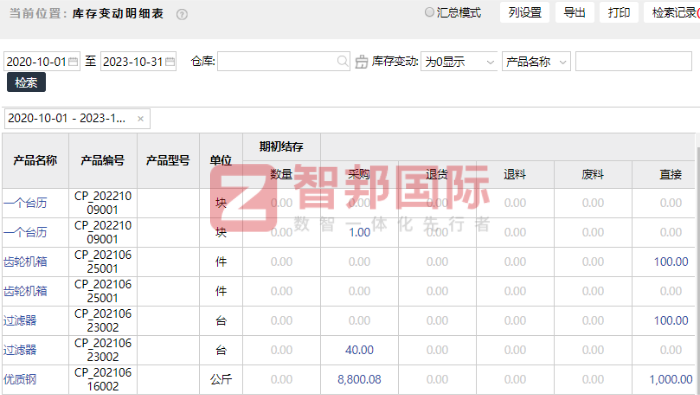Click the 公斤 unit cell for 优质钢
Screen dimensions: 700x395
[221, 380]
